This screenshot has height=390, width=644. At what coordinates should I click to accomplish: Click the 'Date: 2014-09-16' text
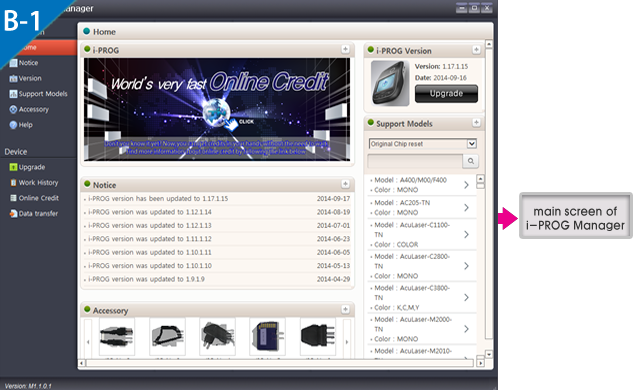[x=441, y=78]
